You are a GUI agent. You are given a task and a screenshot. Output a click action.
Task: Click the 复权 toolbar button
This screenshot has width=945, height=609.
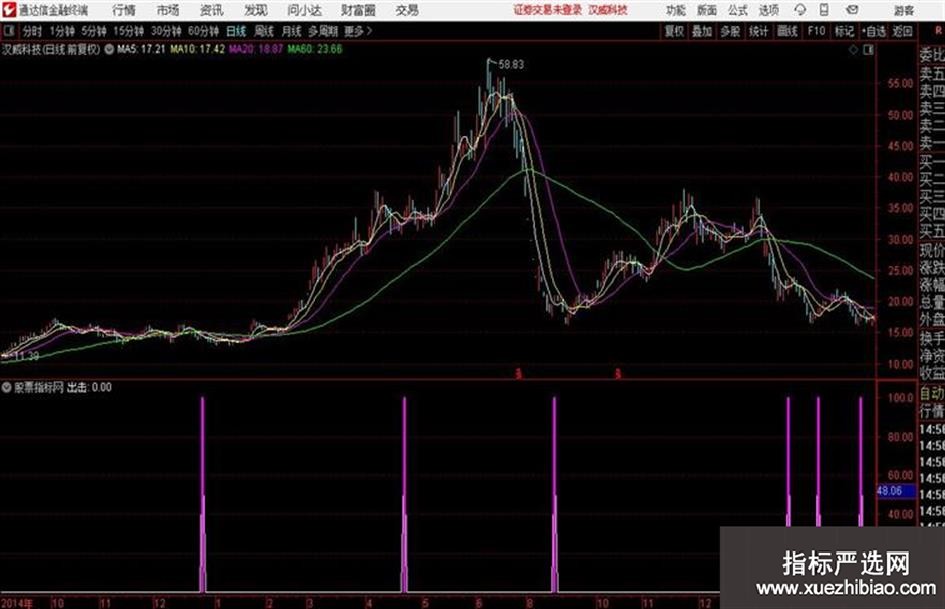(x=674, y=31)
